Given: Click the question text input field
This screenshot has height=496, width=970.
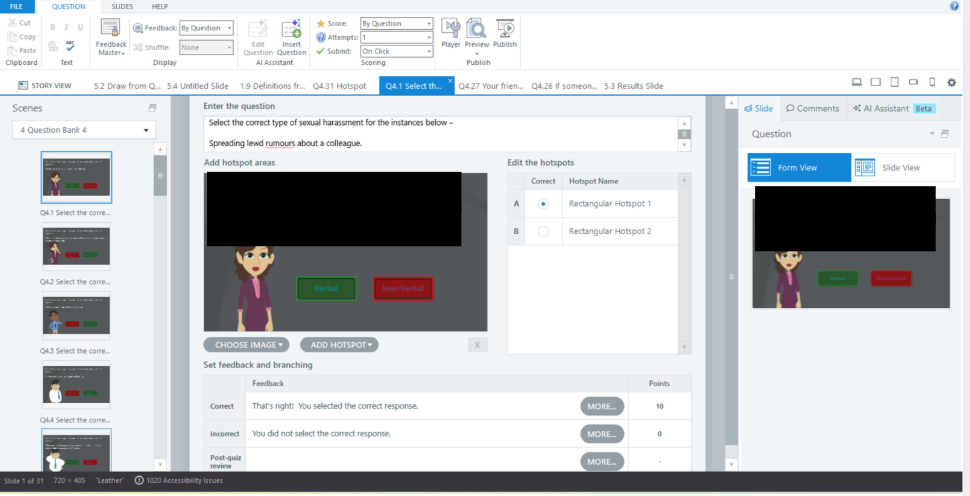Looking at the screenshot, I should [x=440, y=133].
